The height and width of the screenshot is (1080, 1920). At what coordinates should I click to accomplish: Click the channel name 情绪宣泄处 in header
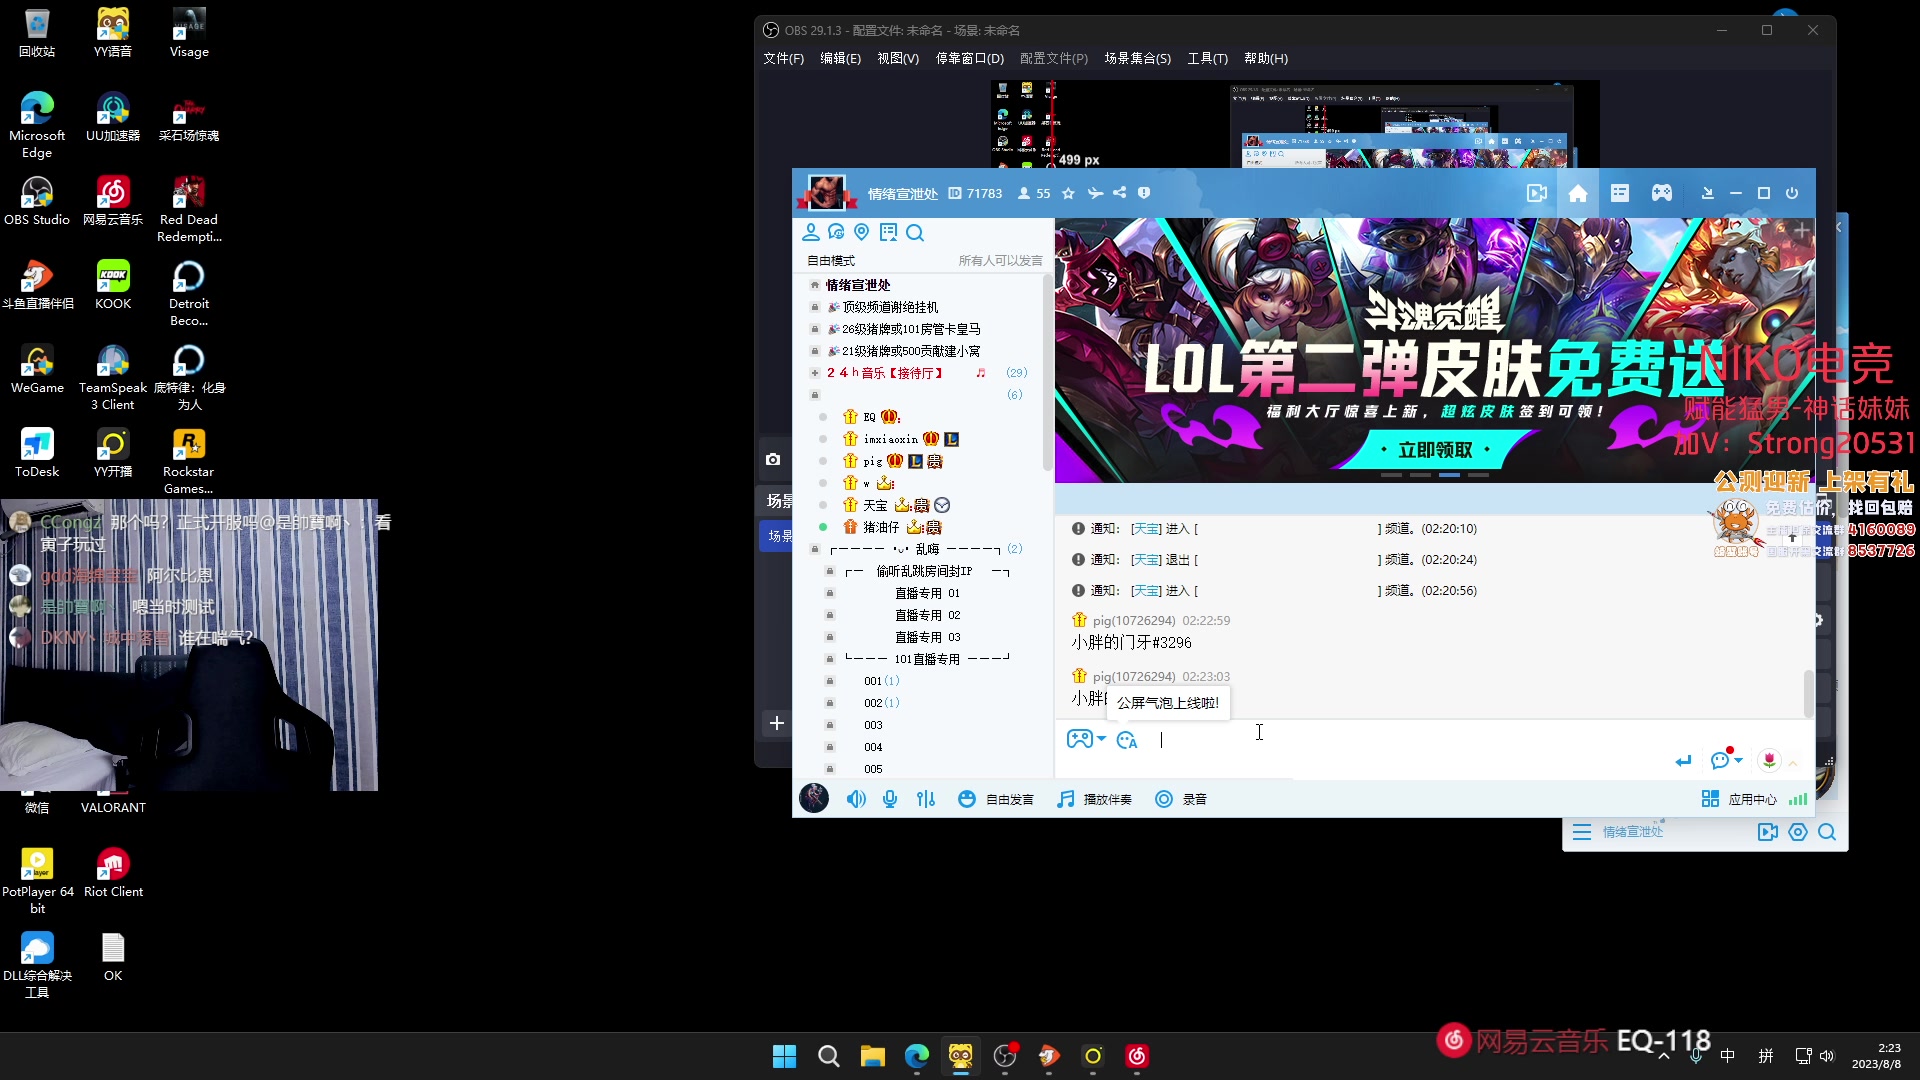tap(902, 194)
